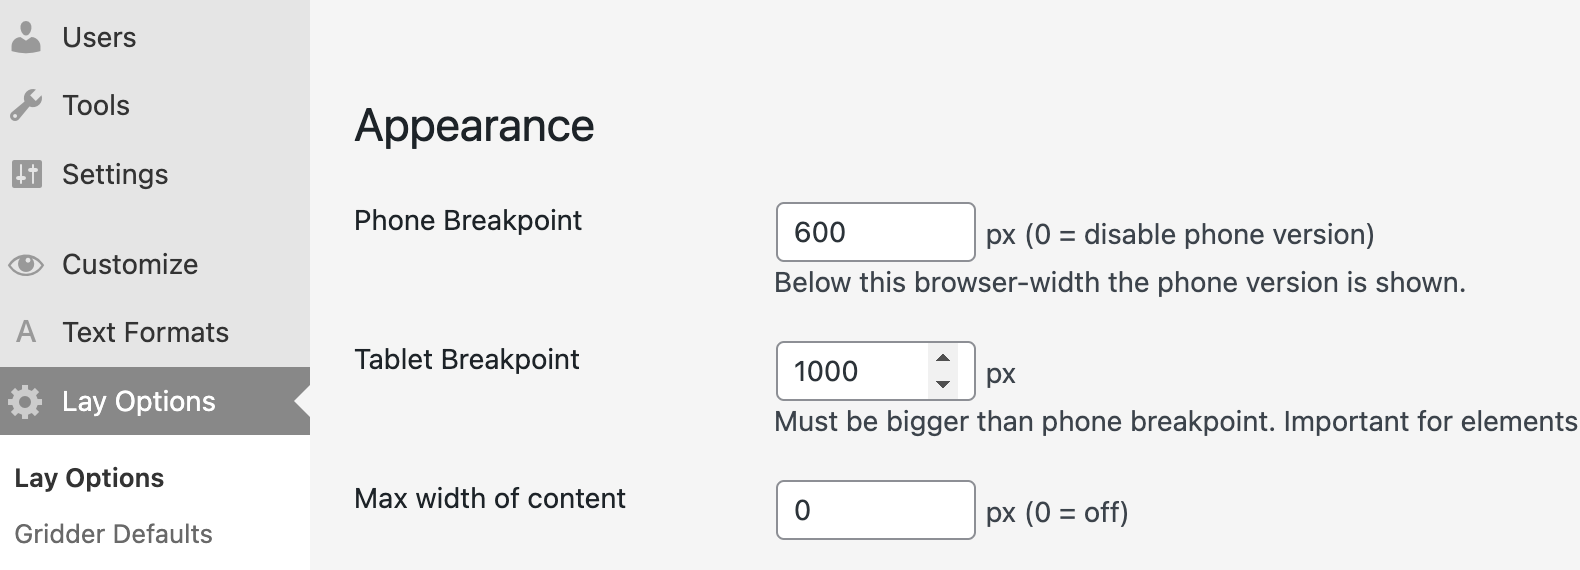Decrease Tablet Breakpoint with the down arrow
Screen dimensions: 1580x570
(942, 384)
